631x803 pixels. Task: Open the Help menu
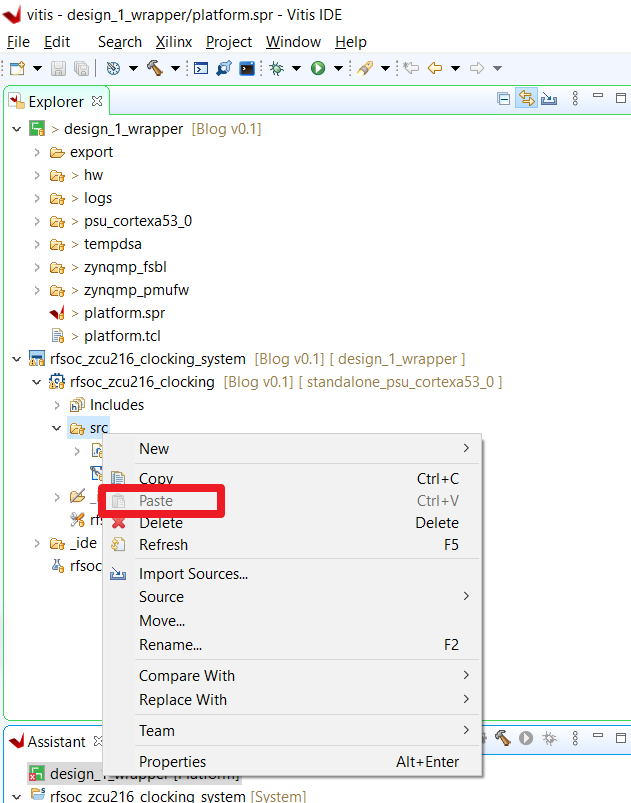coord(351,42)
